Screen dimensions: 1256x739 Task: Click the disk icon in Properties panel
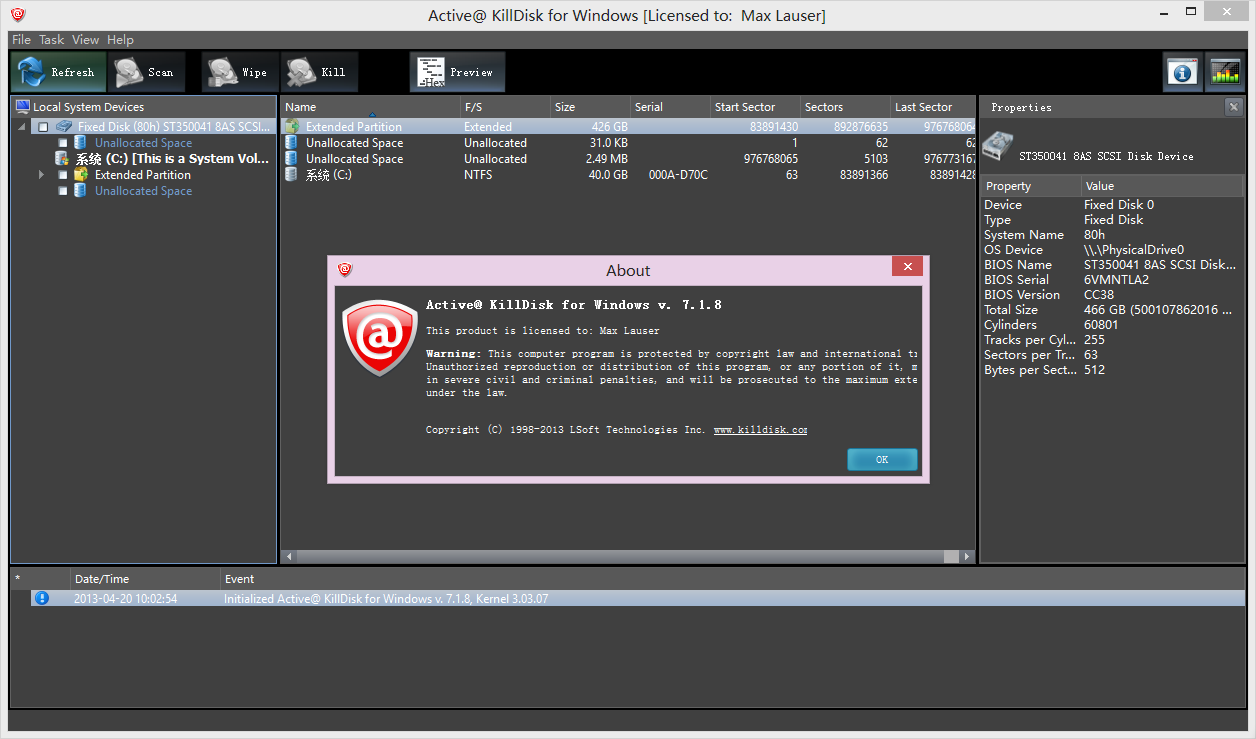coord(997,147)
